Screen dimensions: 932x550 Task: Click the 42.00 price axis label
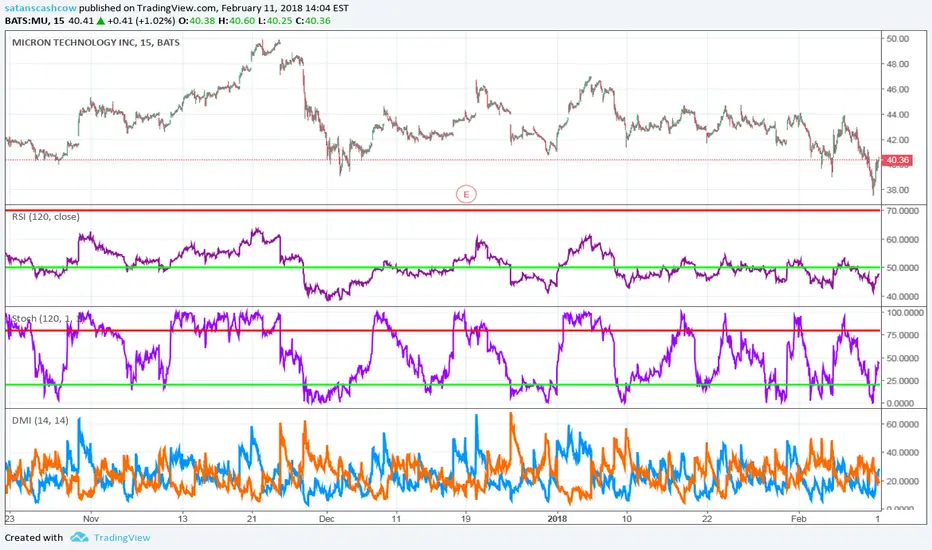898,140
